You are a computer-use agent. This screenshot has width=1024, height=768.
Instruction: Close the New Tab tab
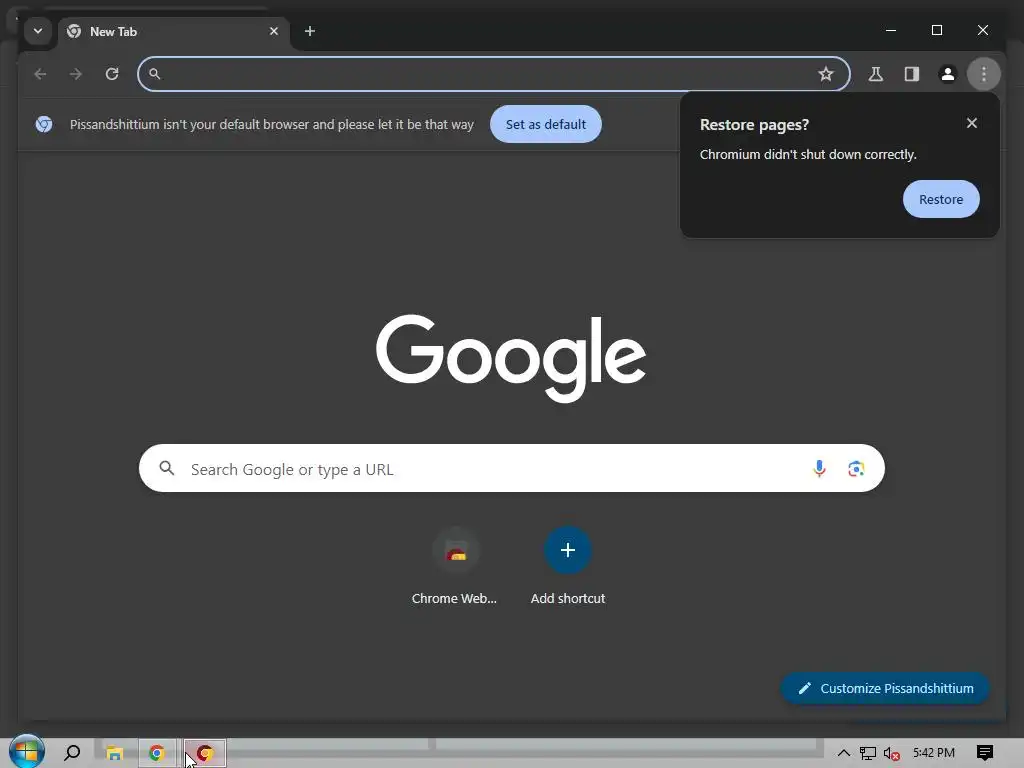click(274, 31)
